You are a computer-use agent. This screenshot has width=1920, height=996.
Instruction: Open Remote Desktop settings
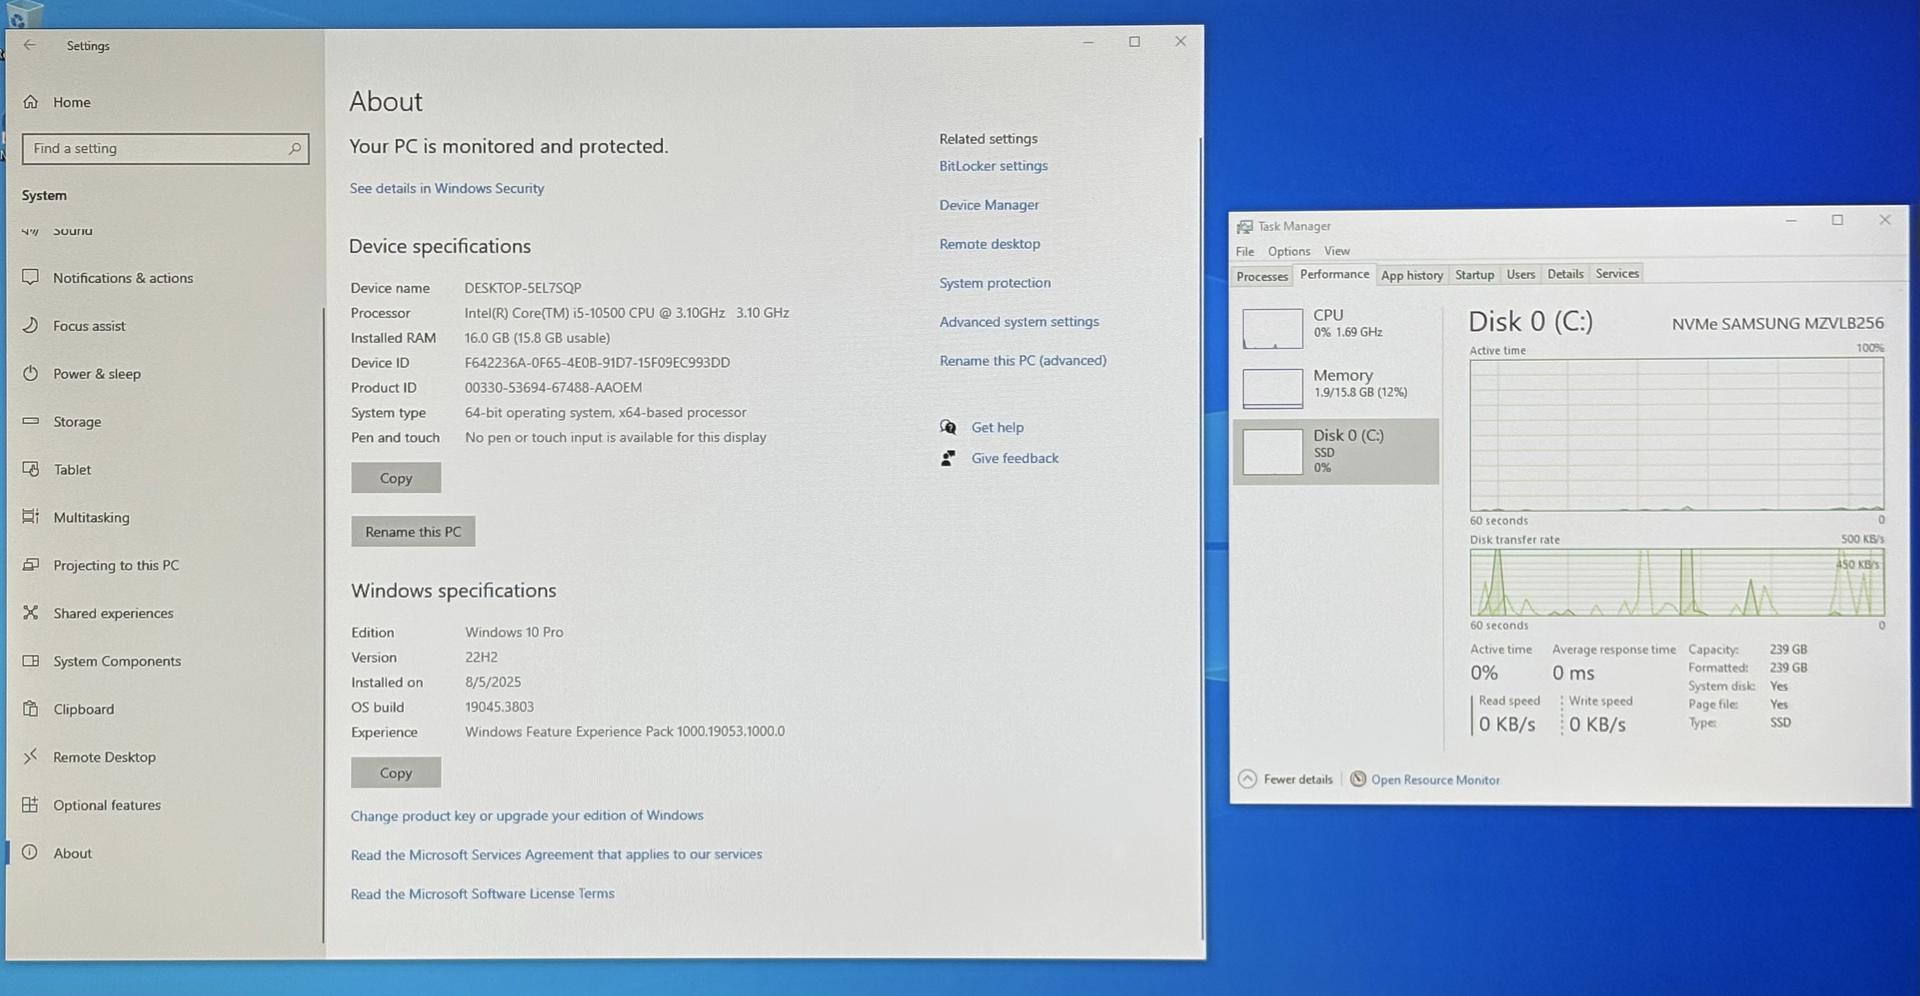point(103,758)
